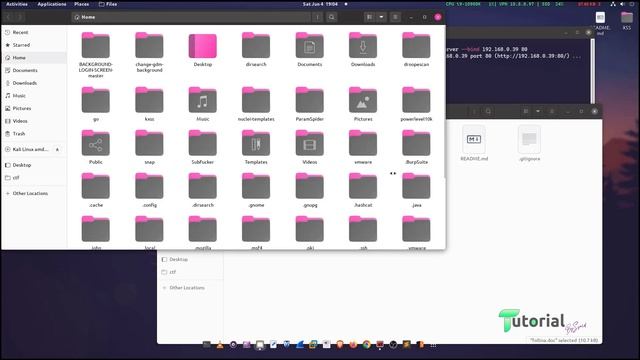Select README.md in the background Files window
This screenshot has height=360, width=640.
(474, 144)
